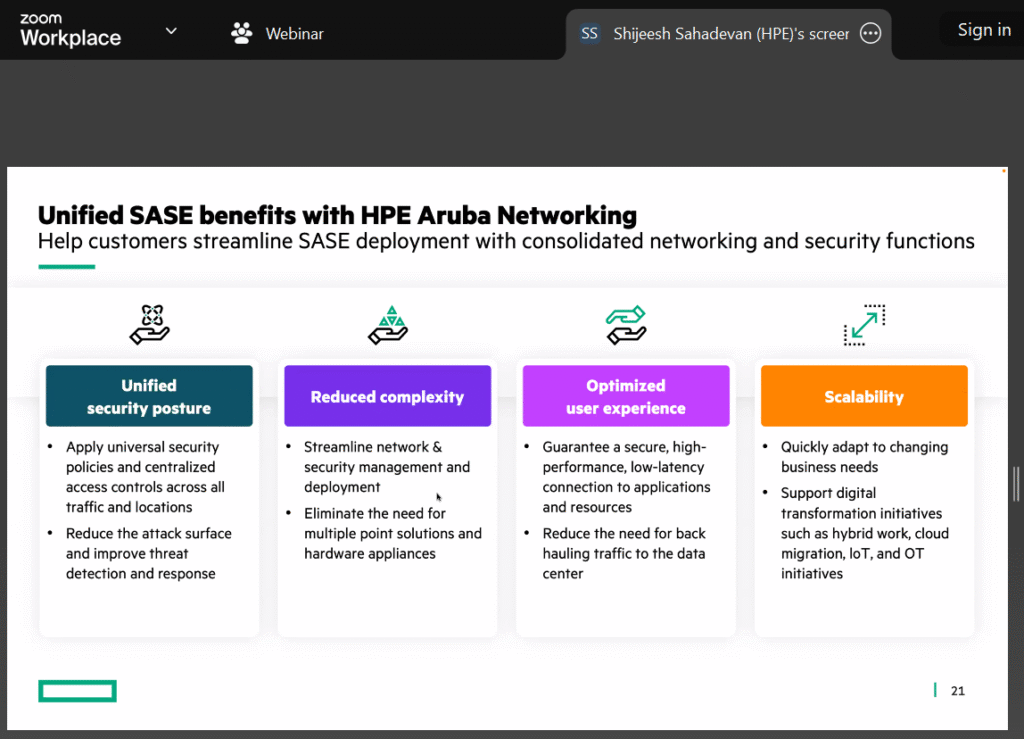Open the Shijeesh Sahadevan screen share tab
This screenshot has height=739, width=1024.
(728, 34)
